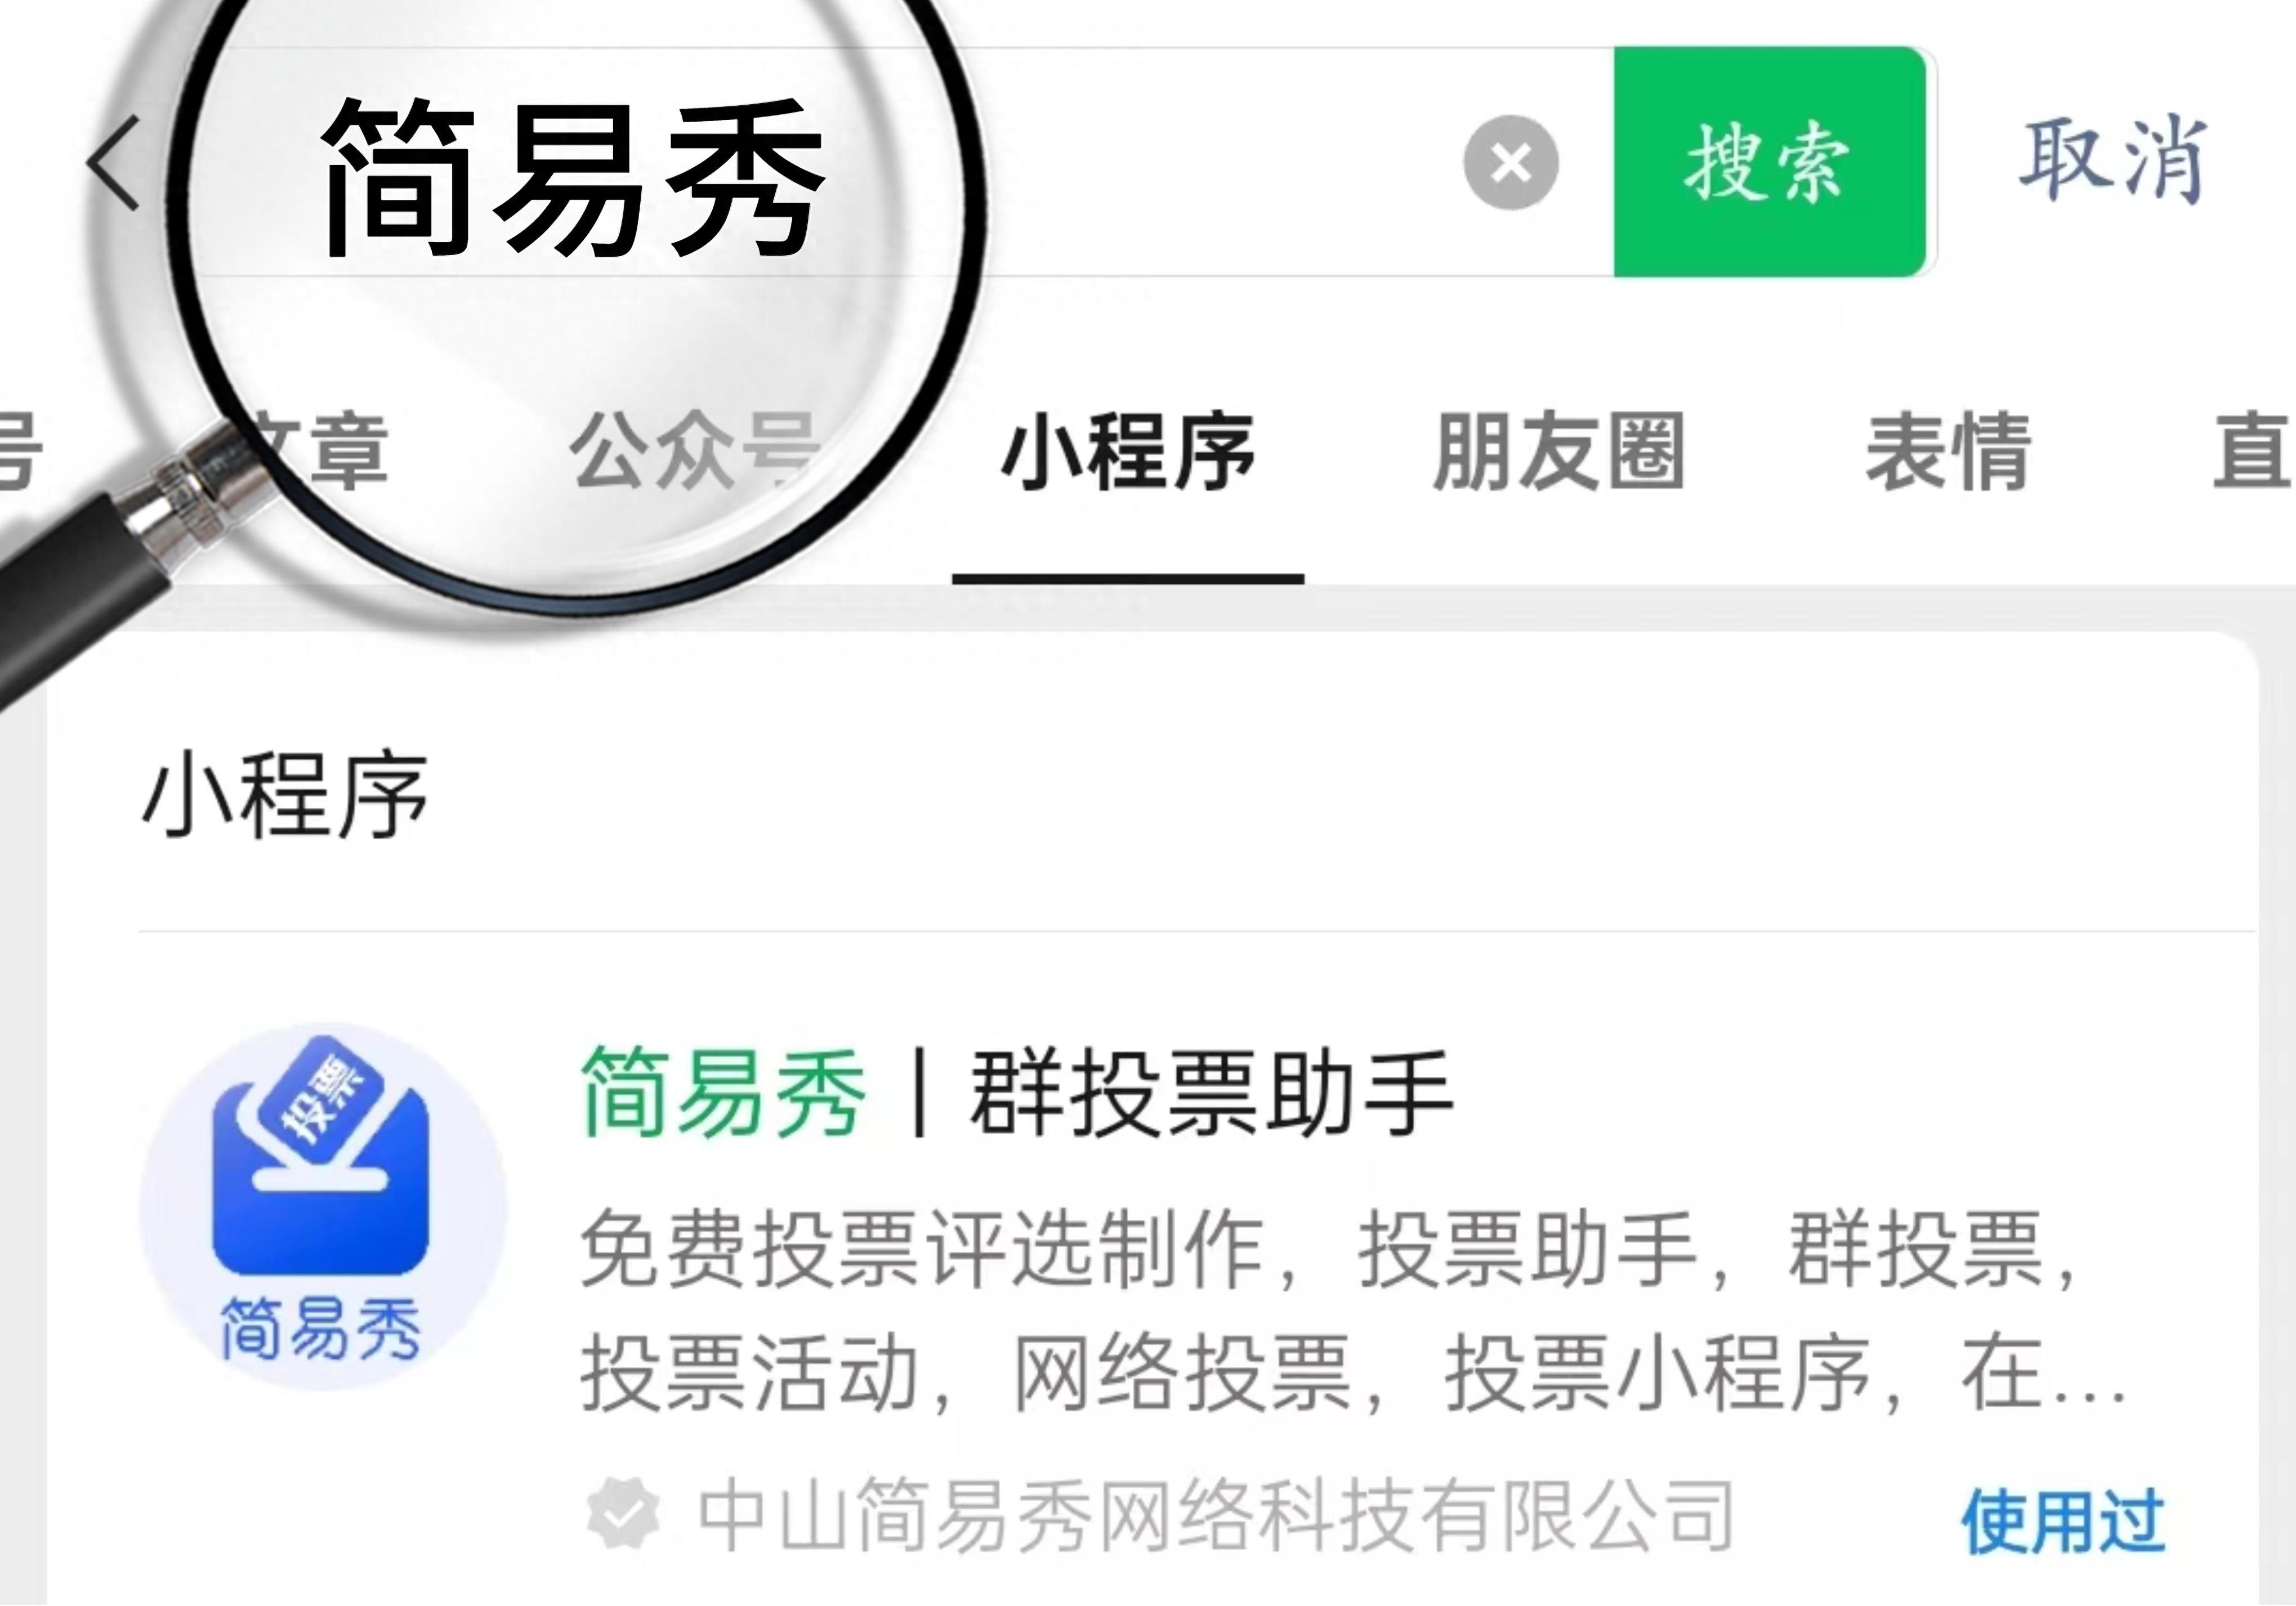The width and height of the screenshot is (2296, 1606).
Task: Tap 取消 to cancel search
Action: 2111,160
